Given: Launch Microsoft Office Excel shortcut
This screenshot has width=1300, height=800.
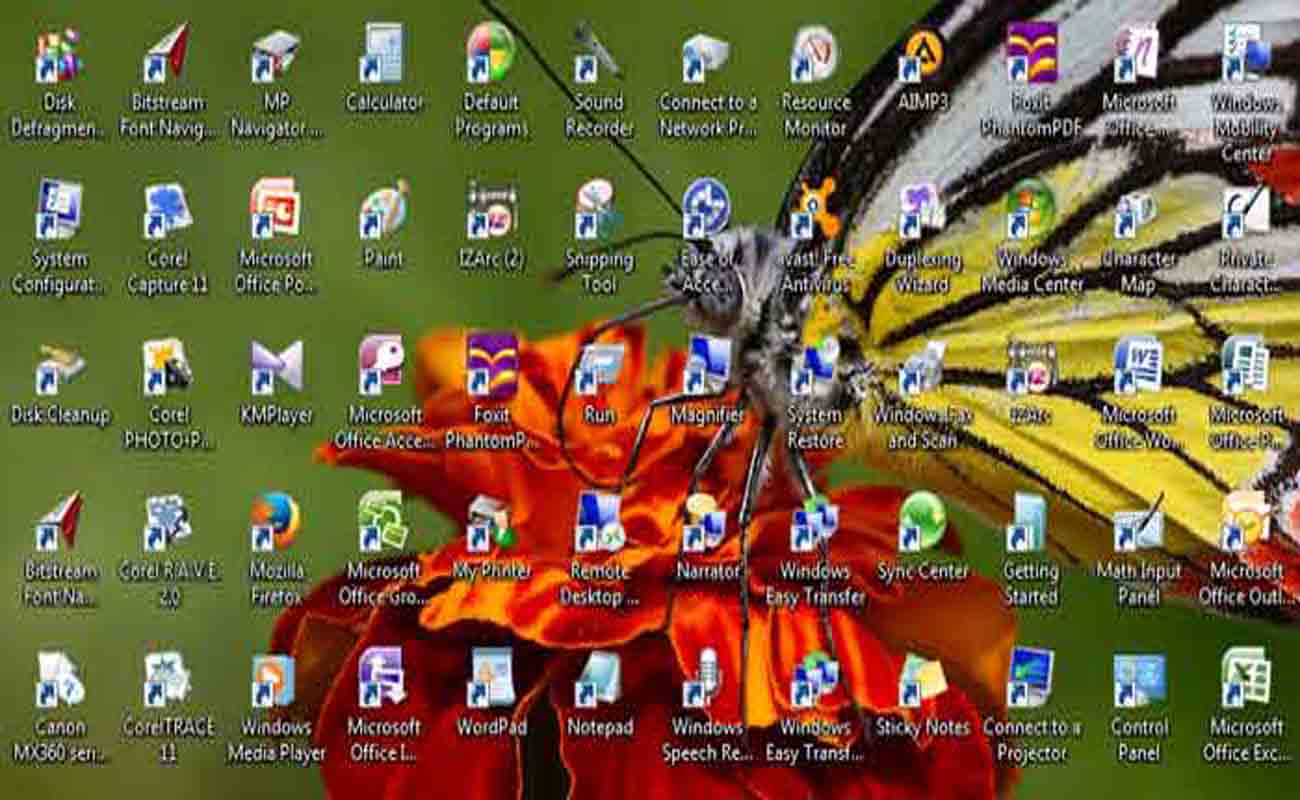Looking at the screenshot, I should coord(1246,678).
